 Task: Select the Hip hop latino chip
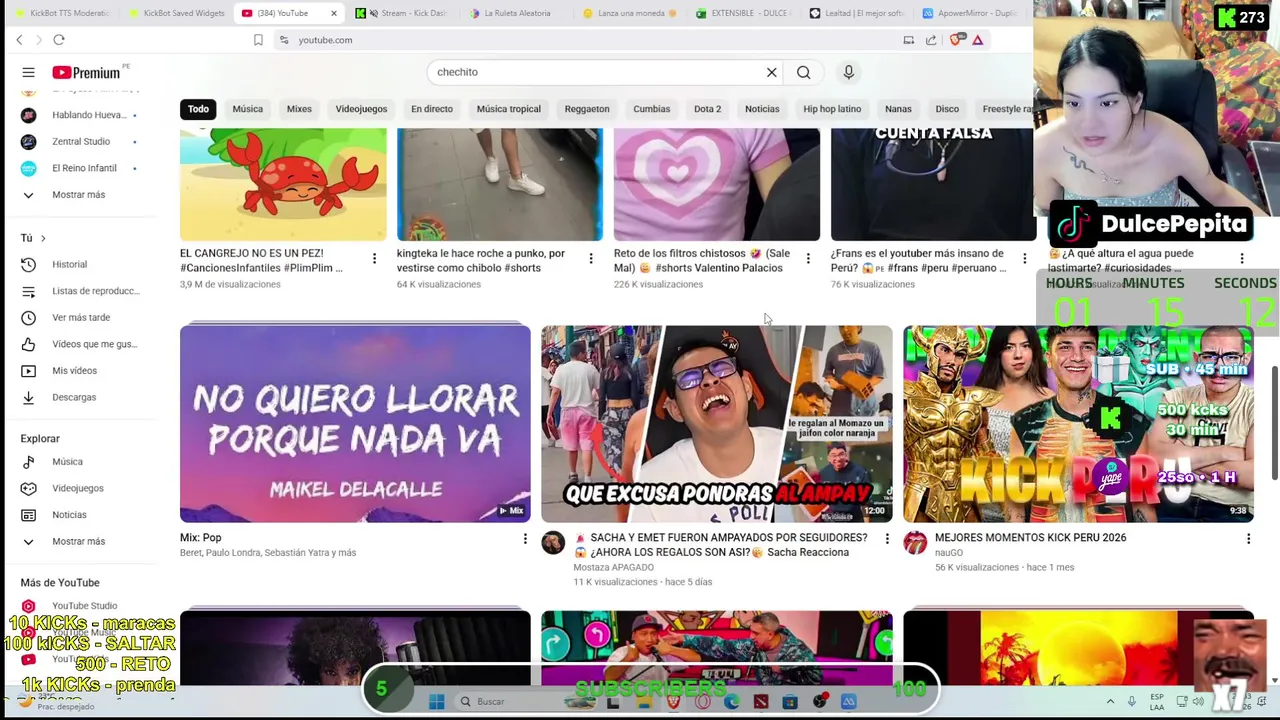pyautogui.click(x=832, y=109)
